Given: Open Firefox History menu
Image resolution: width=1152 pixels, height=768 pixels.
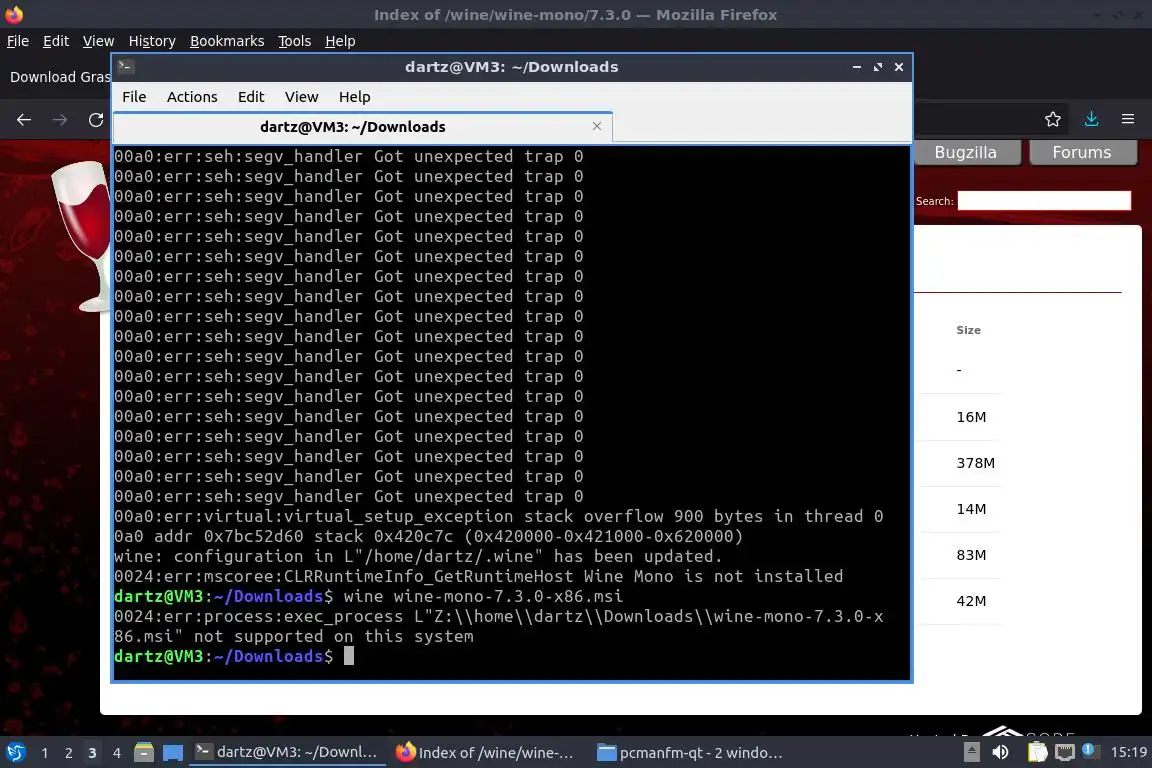Looking at the screenshot, I should click(x=152, y=41).
